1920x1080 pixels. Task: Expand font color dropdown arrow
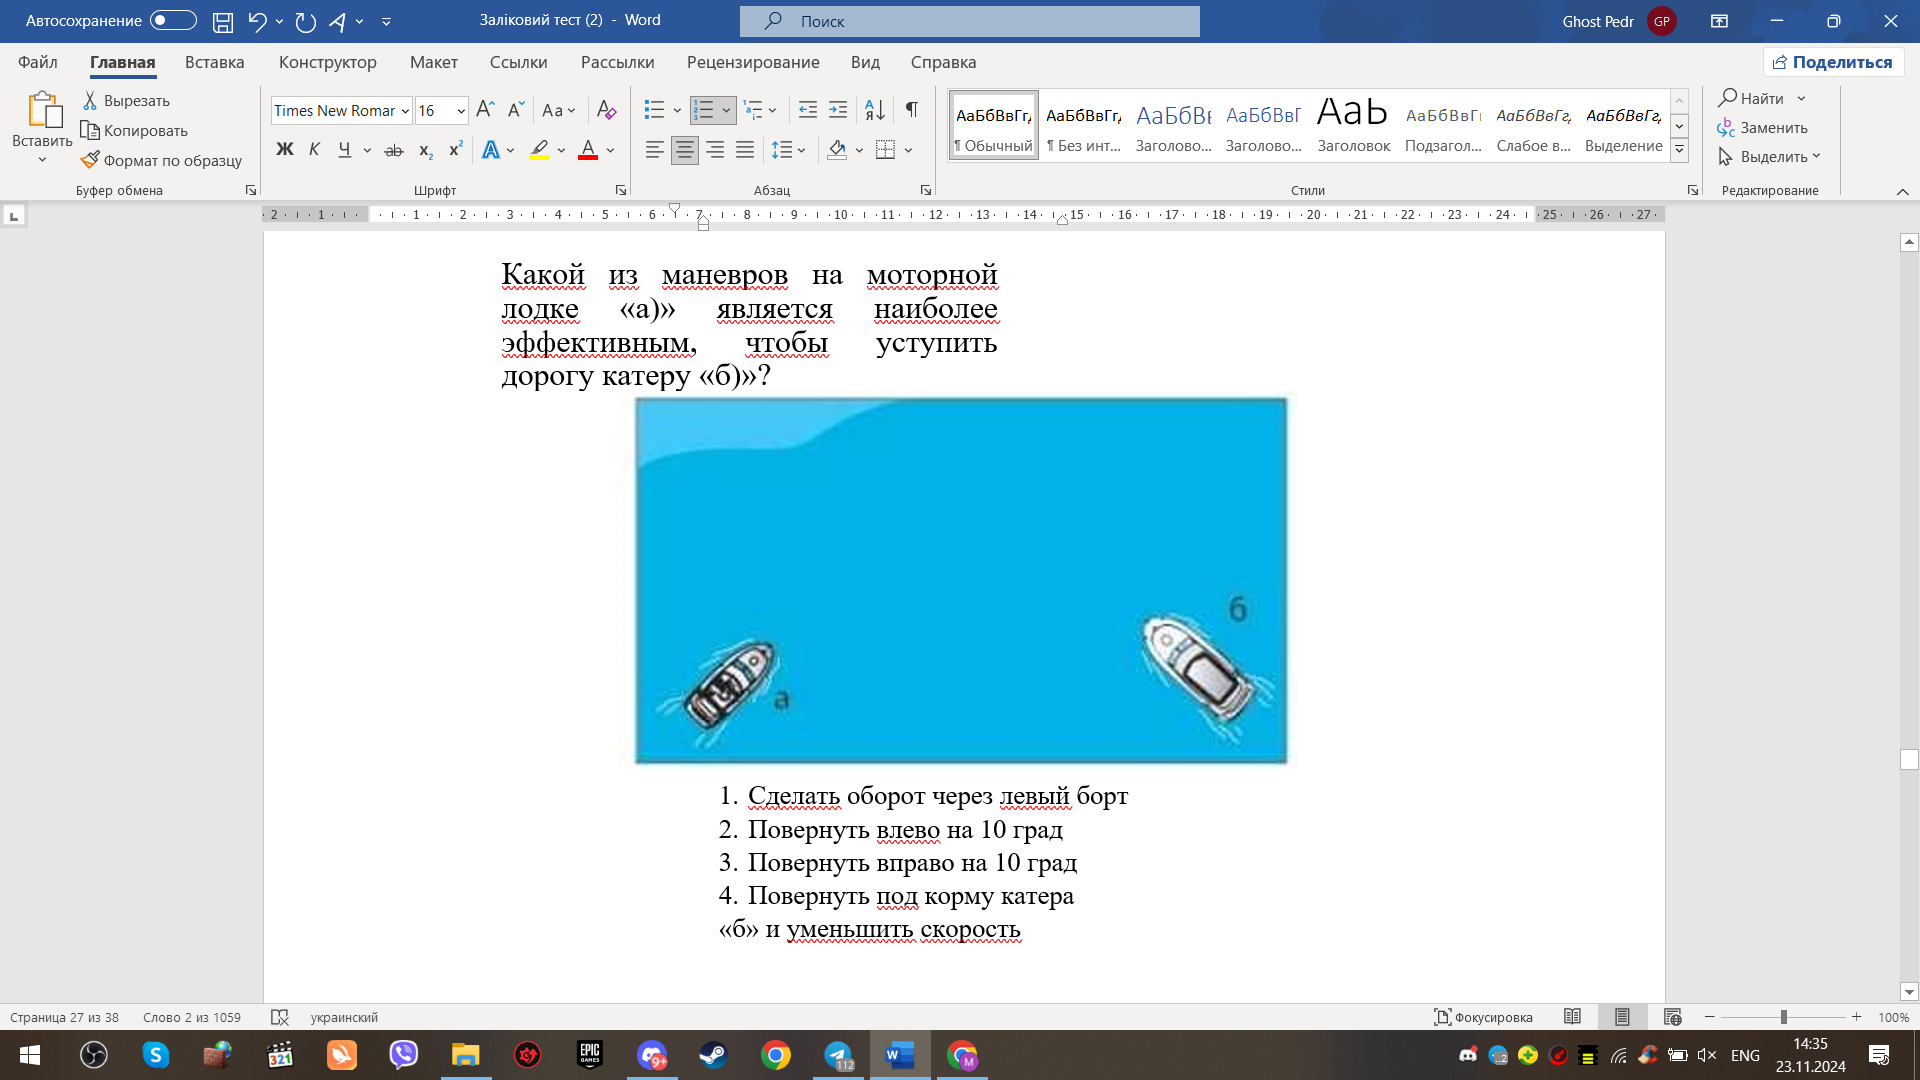click(x=610, y=150)
